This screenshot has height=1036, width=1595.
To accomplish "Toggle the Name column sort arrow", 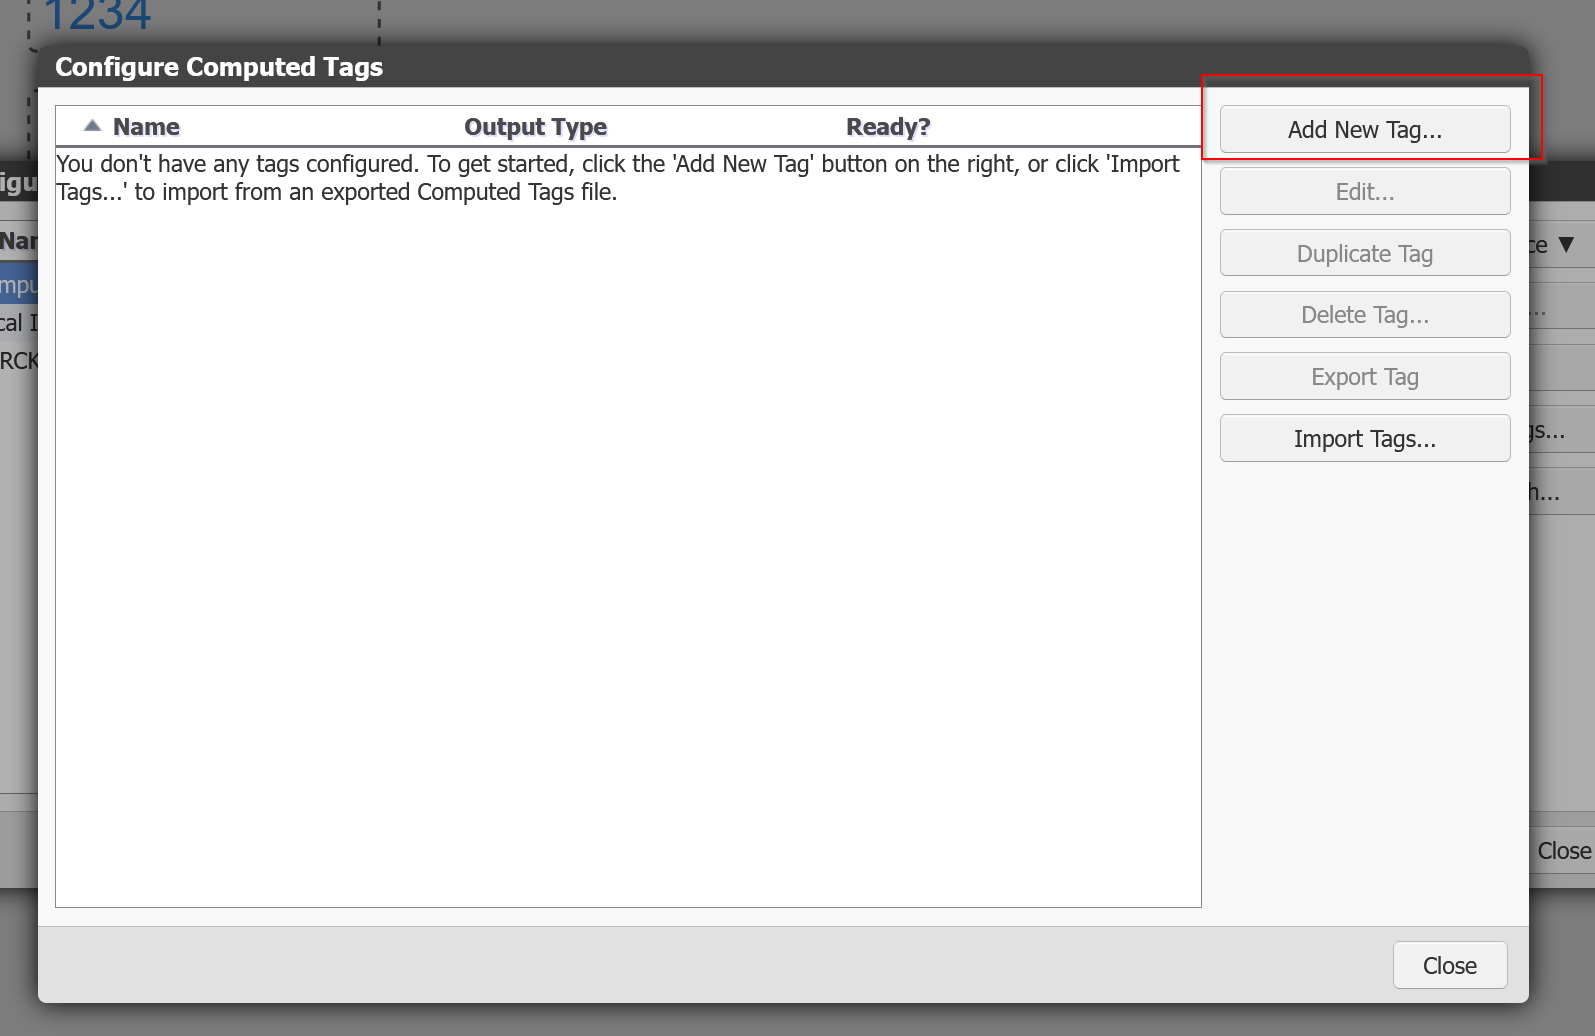I will (x=93, y=126).
